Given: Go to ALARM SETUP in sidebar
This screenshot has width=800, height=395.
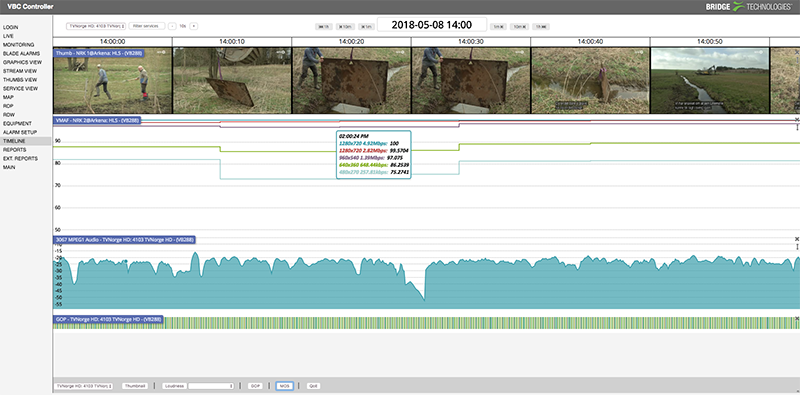Looking at the screenshot, I should (19, 132).
